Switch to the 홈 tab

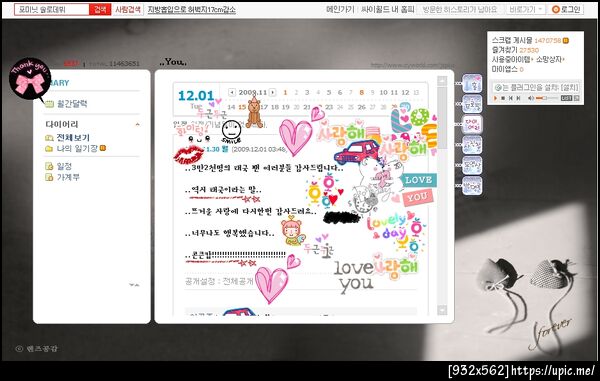pos(472,84)
